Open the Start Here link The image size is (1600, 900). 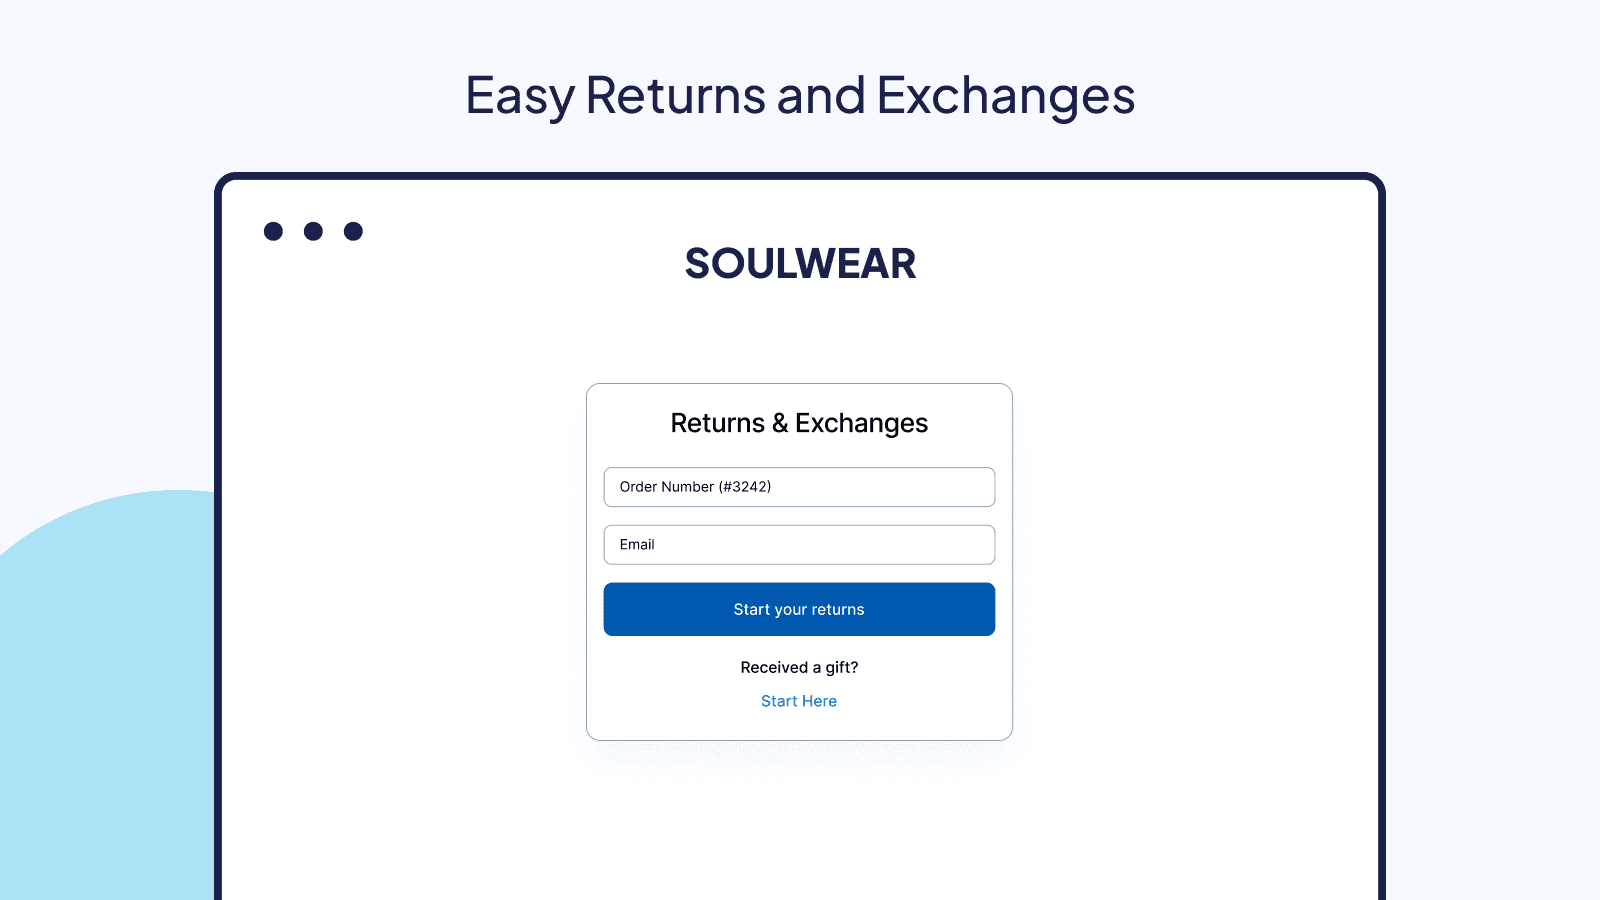799,701
